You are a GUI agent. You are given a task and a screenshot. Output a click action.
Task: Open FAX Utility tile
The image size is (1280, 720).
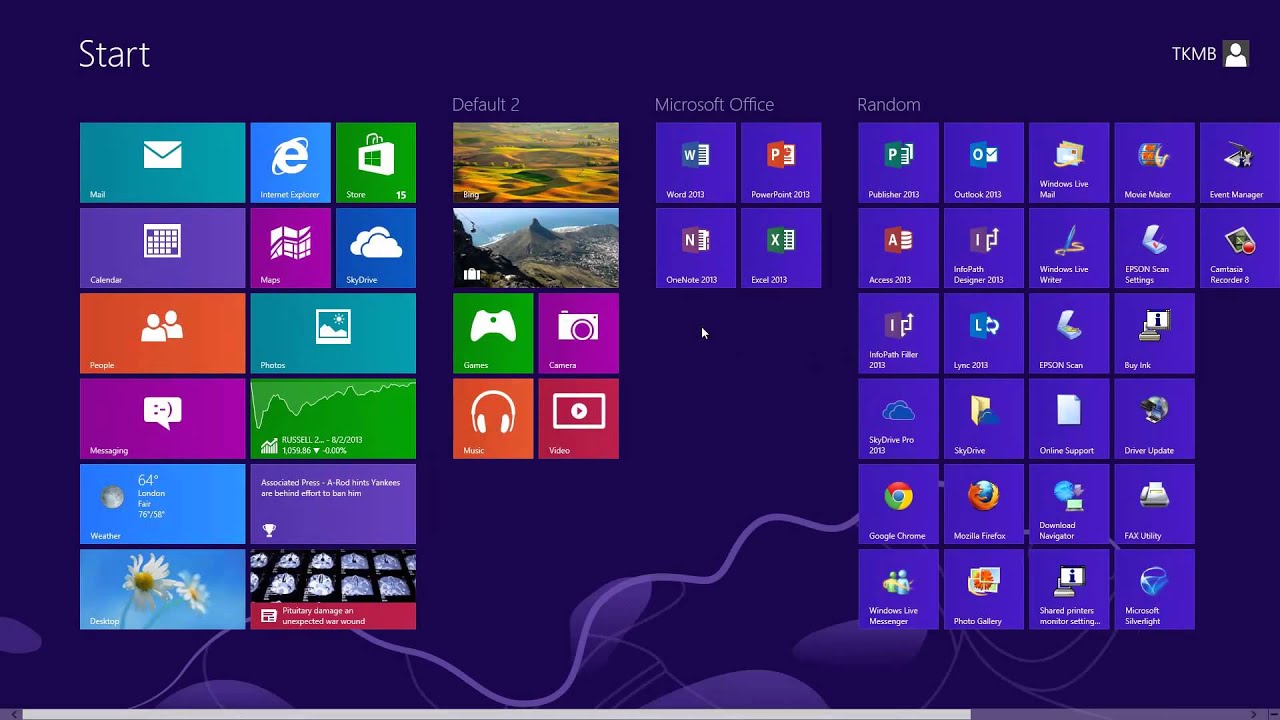coord(1154,504)
